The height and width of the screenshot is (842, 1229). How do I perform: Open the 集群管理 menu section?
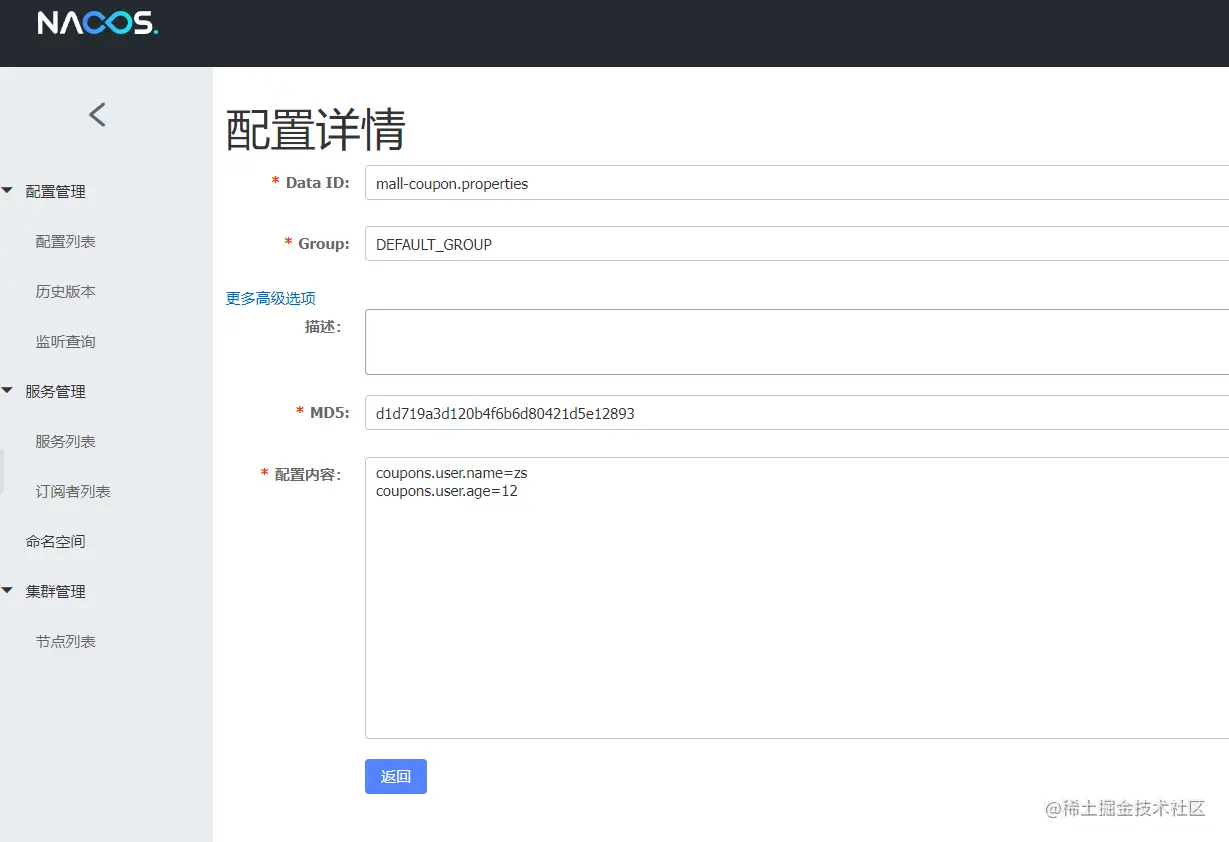(56, 592)
